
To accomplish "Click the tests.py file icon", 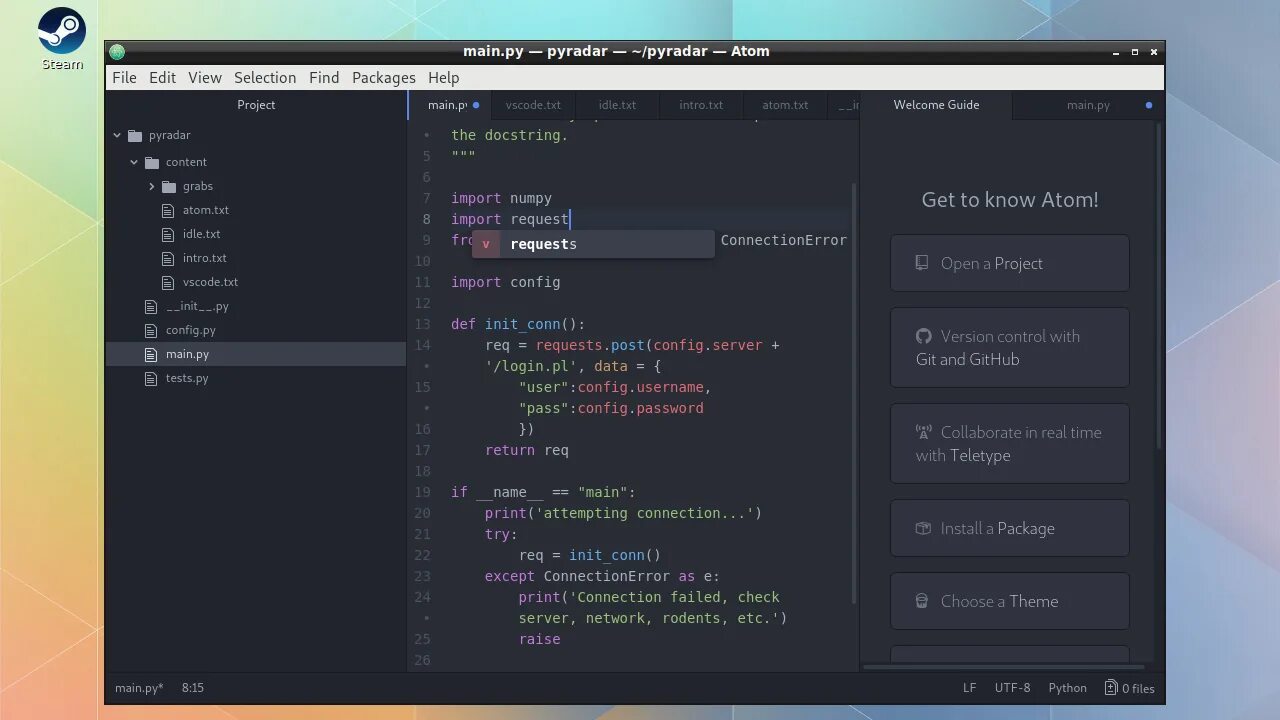I will coord(152,378).
